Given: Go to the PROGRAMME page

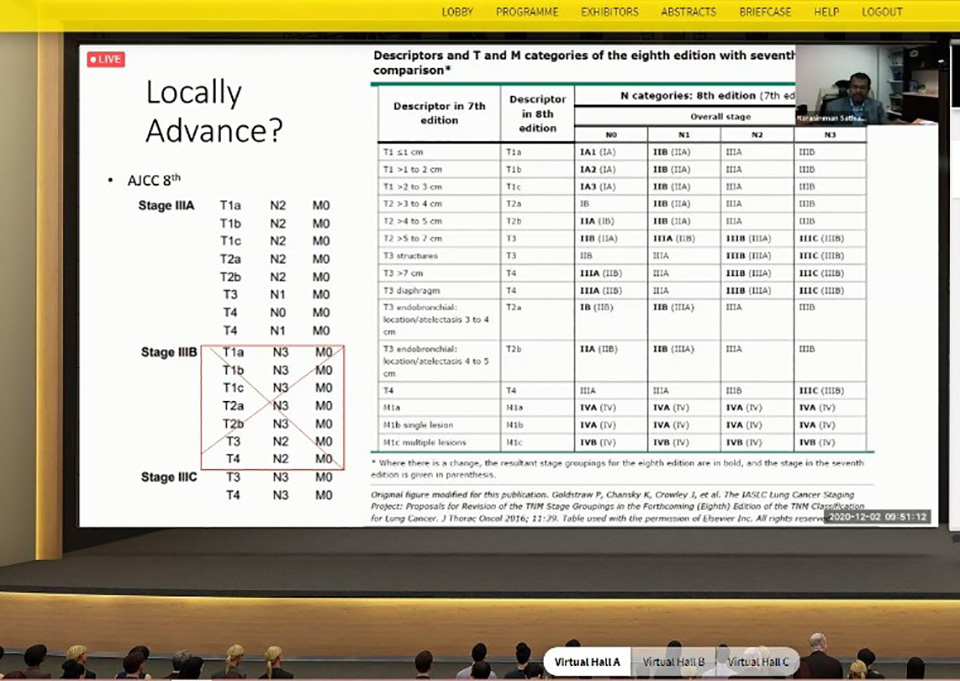Looking at the screenshot, I should click(x=527, y=12).
